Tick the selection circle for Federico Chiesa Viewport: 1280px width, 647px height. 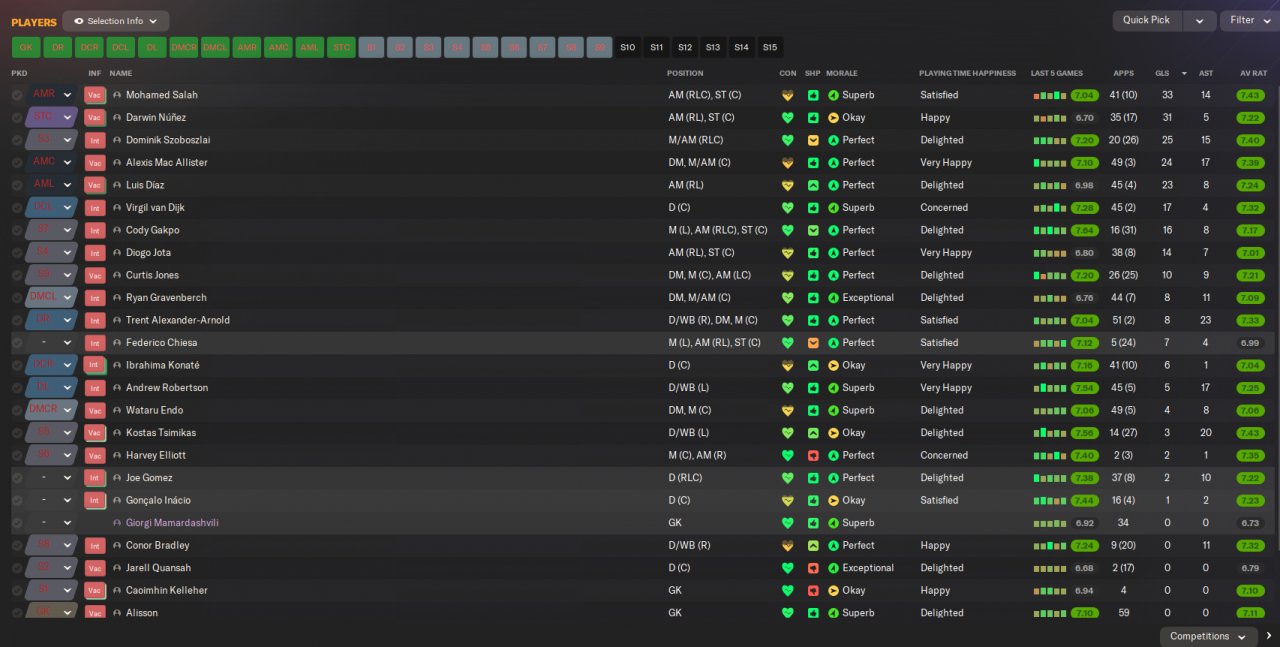tap(17, 343)
